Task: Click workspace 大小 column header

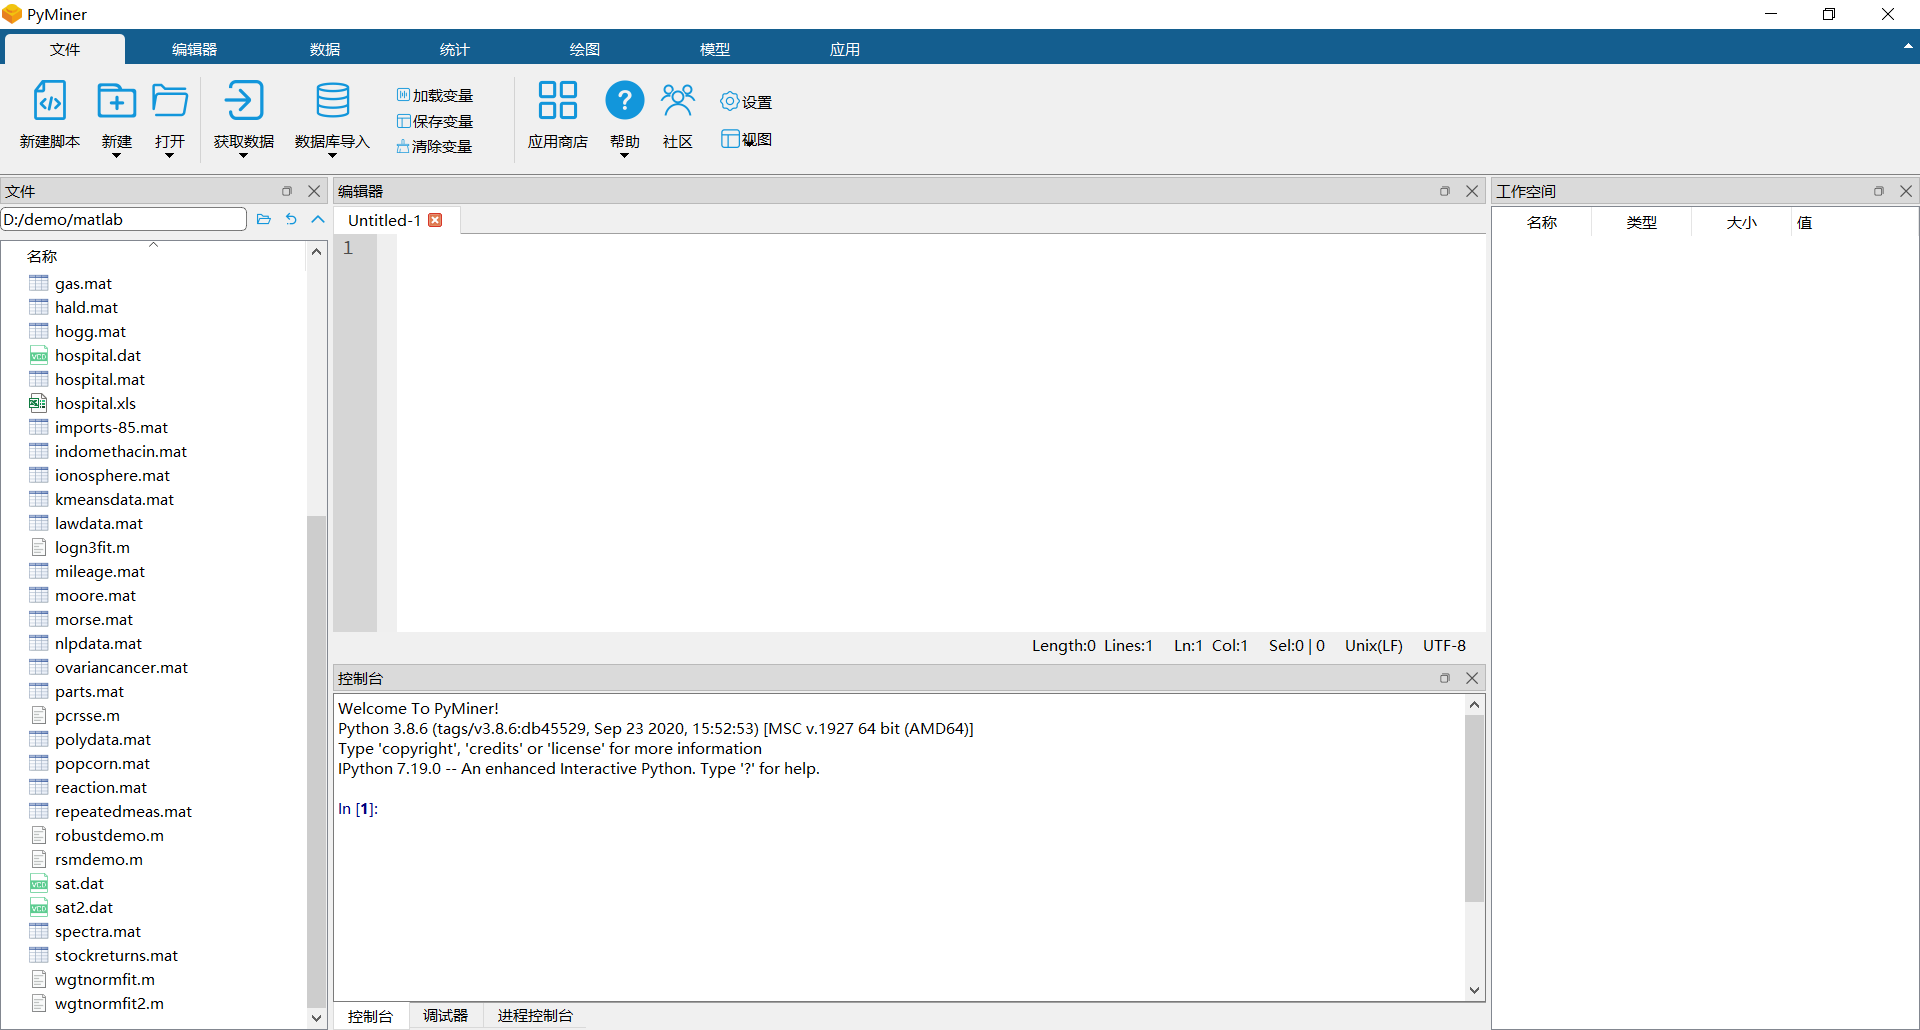Action: click(1741, 223)
